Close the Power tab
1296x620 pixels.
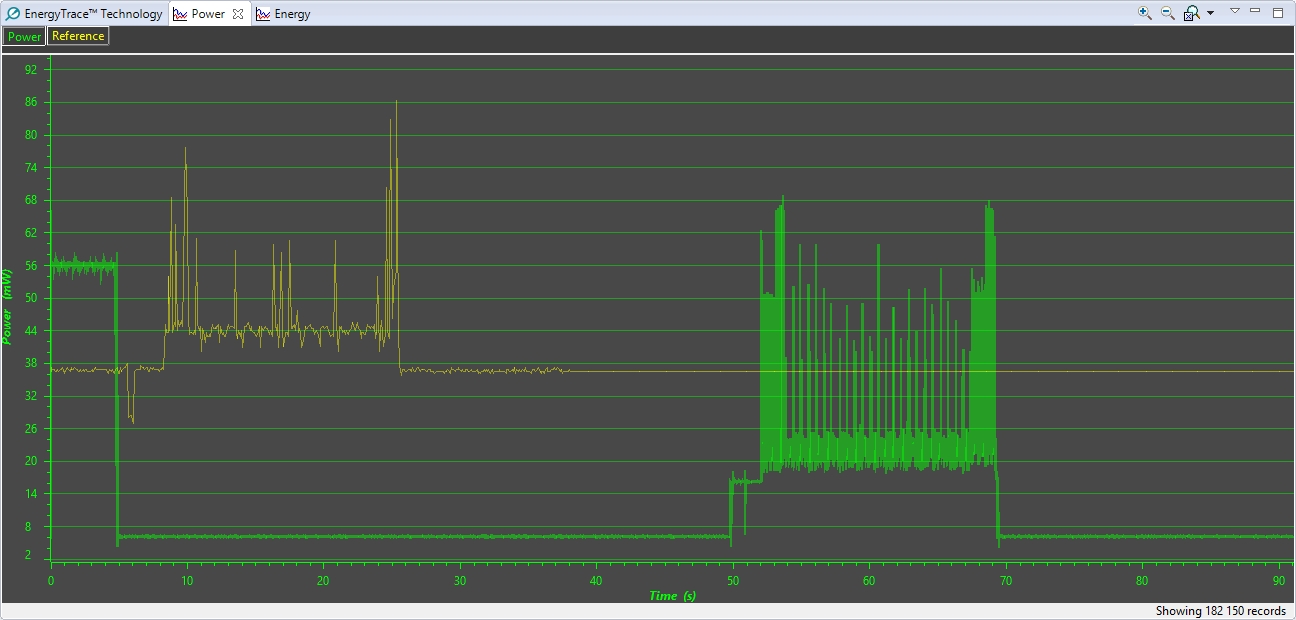238,14
